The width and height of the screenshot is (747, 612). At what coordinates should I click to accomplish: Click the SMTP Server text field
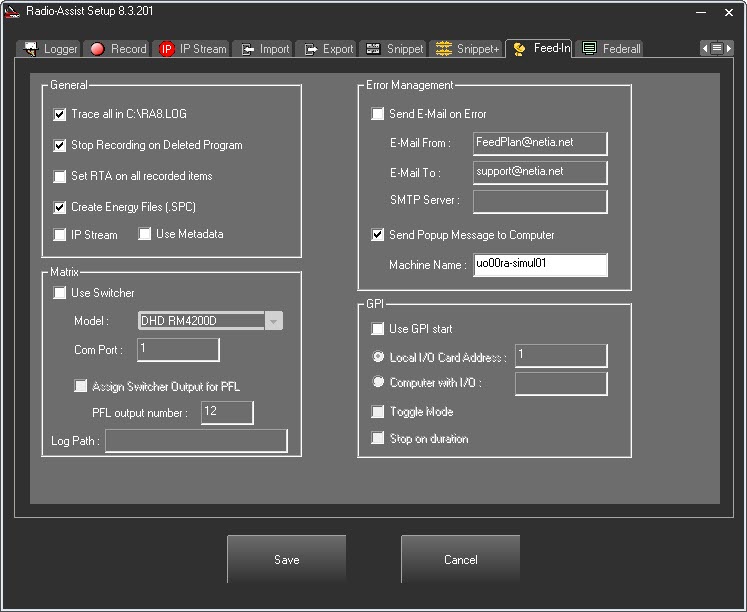point(540,201)
